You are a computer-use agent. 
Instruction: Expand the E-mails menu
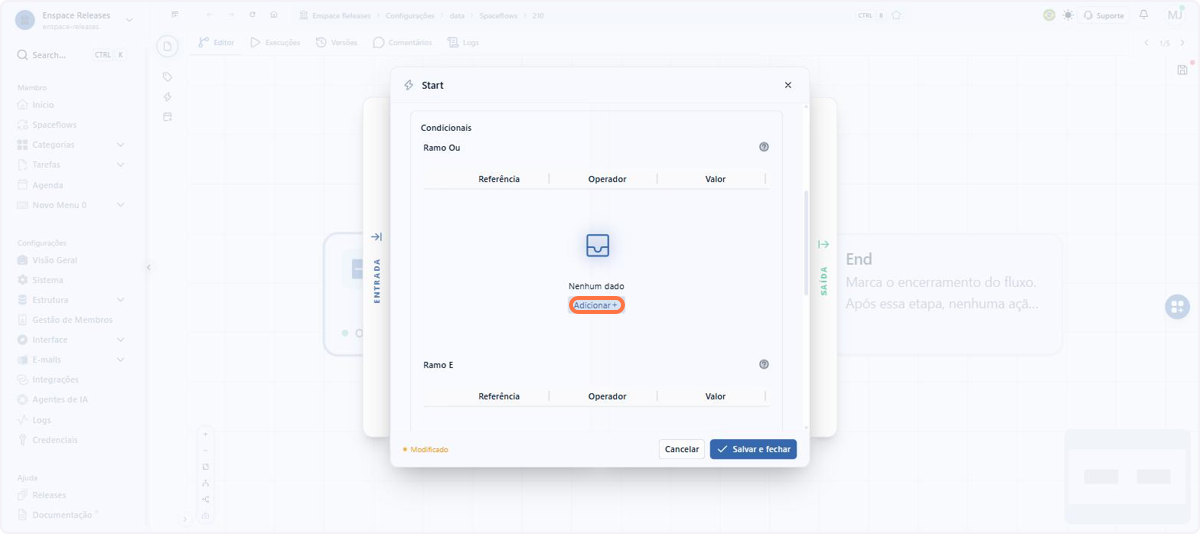point(72,360)
